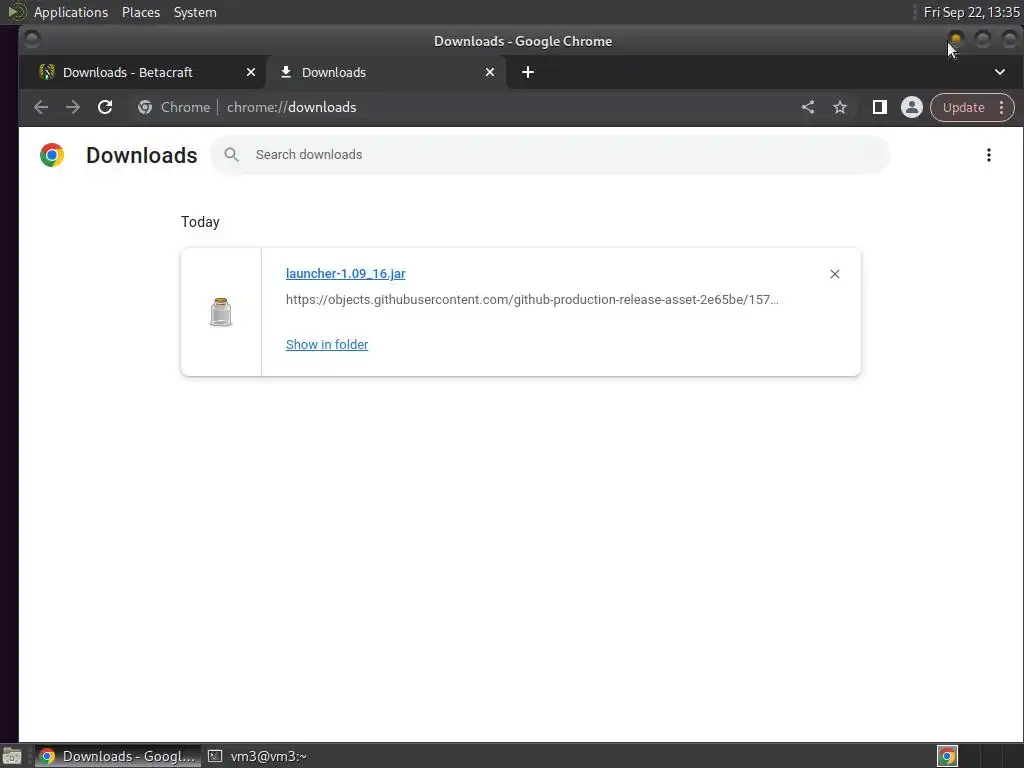Click the Downloads - Google Chrome taskbar entry
Image resolution: width=1024 pixels, height=768 pixels.
118,756
